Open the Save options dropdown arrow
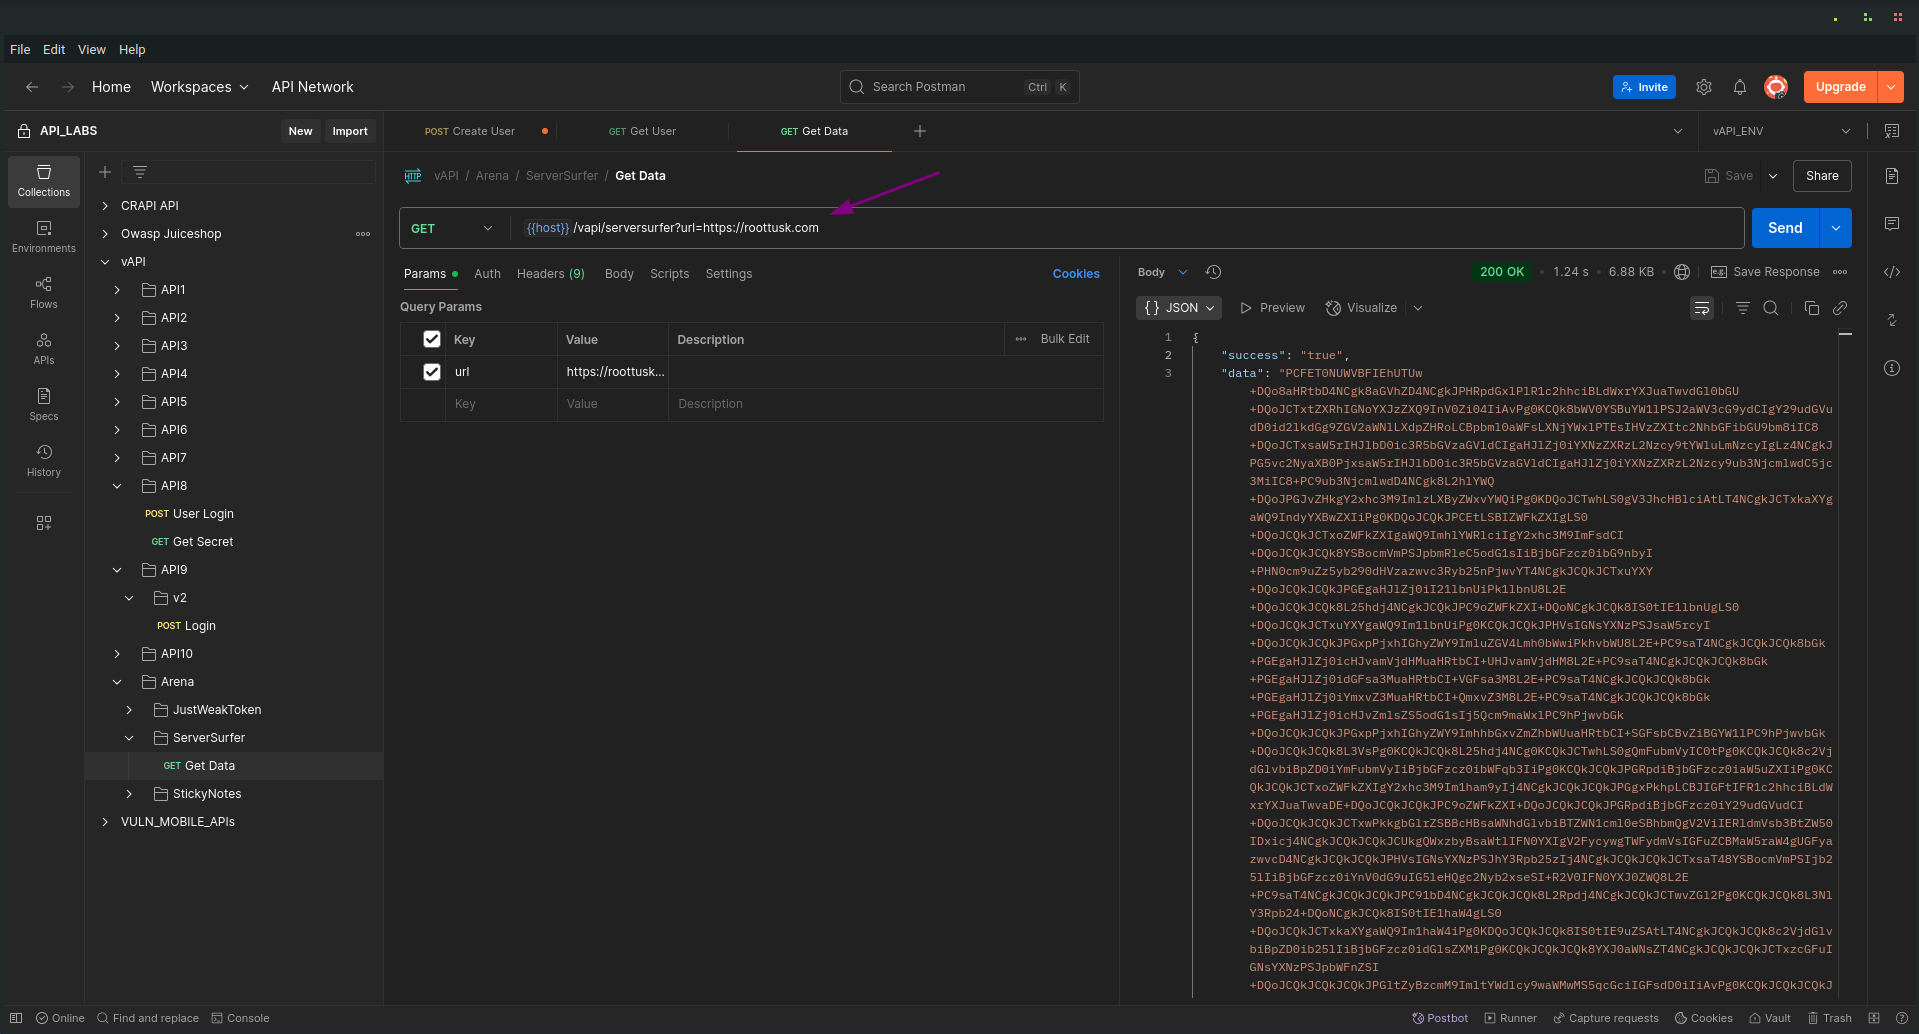1919x1034 pixels. (x=1773, y=176)
